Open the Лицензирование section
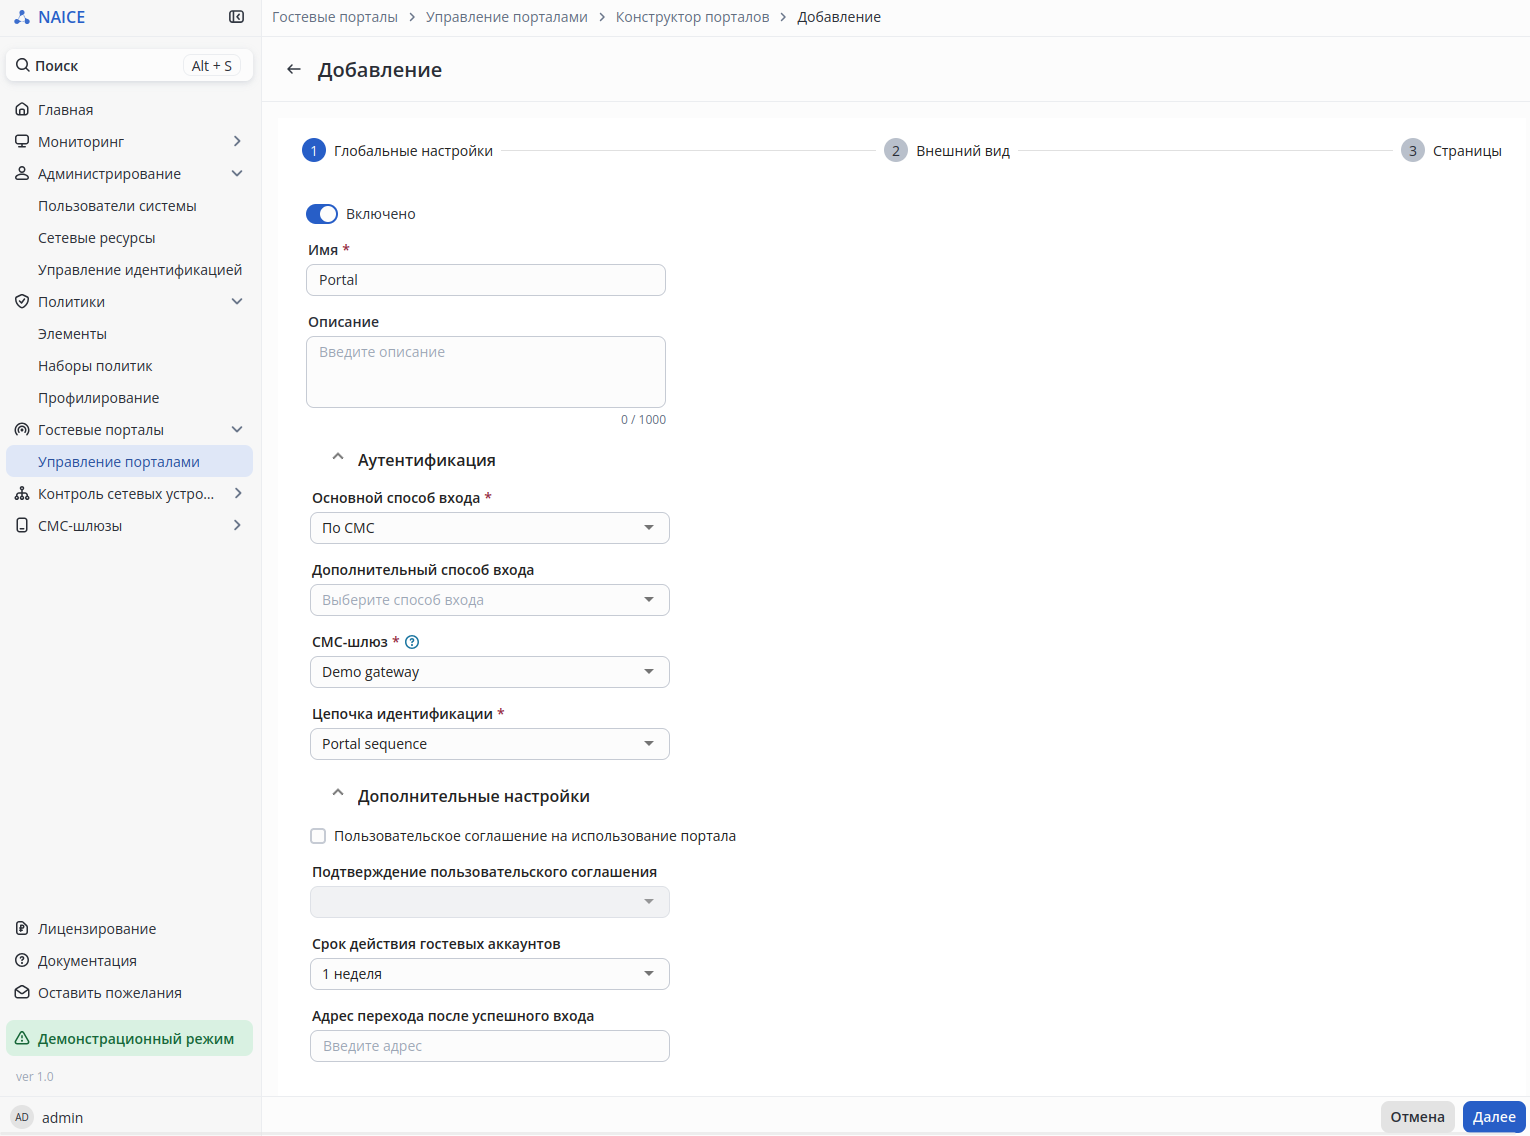1530x1136 pixels. tap(97, 929)
